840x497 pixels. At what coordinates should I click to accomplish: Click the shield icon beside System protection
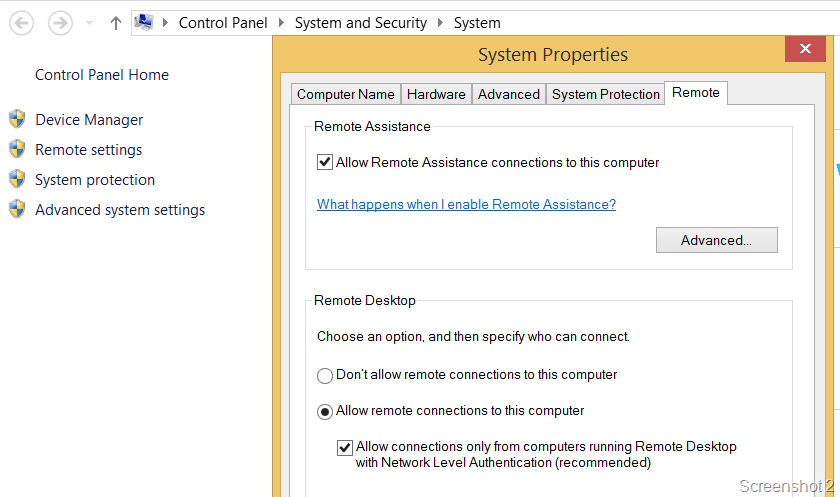click(17, 180)
